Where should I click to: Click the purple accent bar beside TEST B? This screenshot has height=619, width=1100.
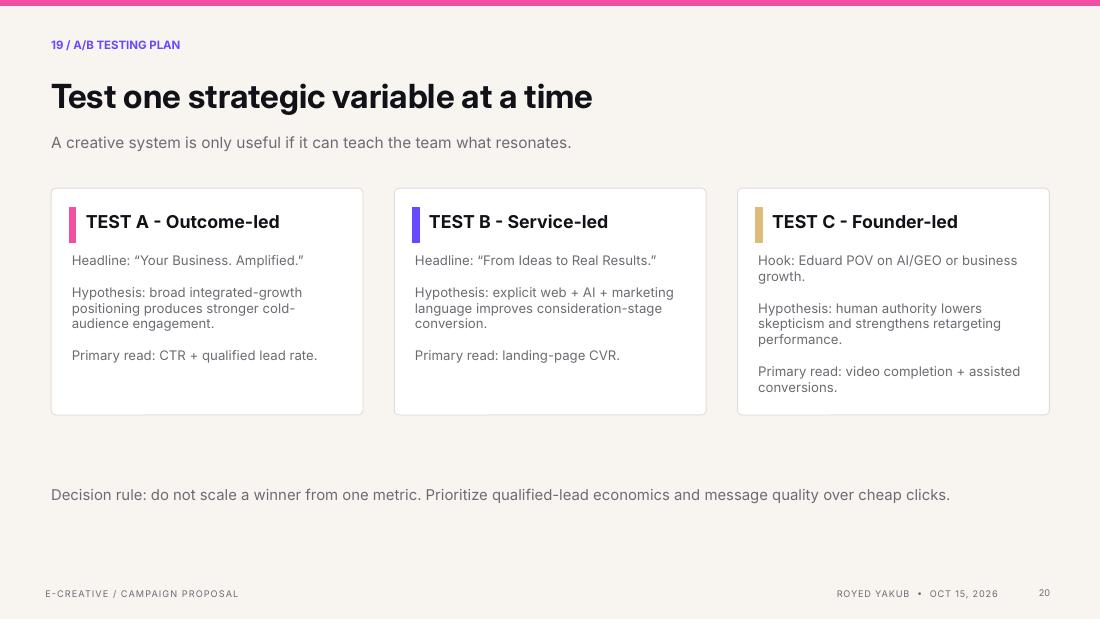[415, 225]
